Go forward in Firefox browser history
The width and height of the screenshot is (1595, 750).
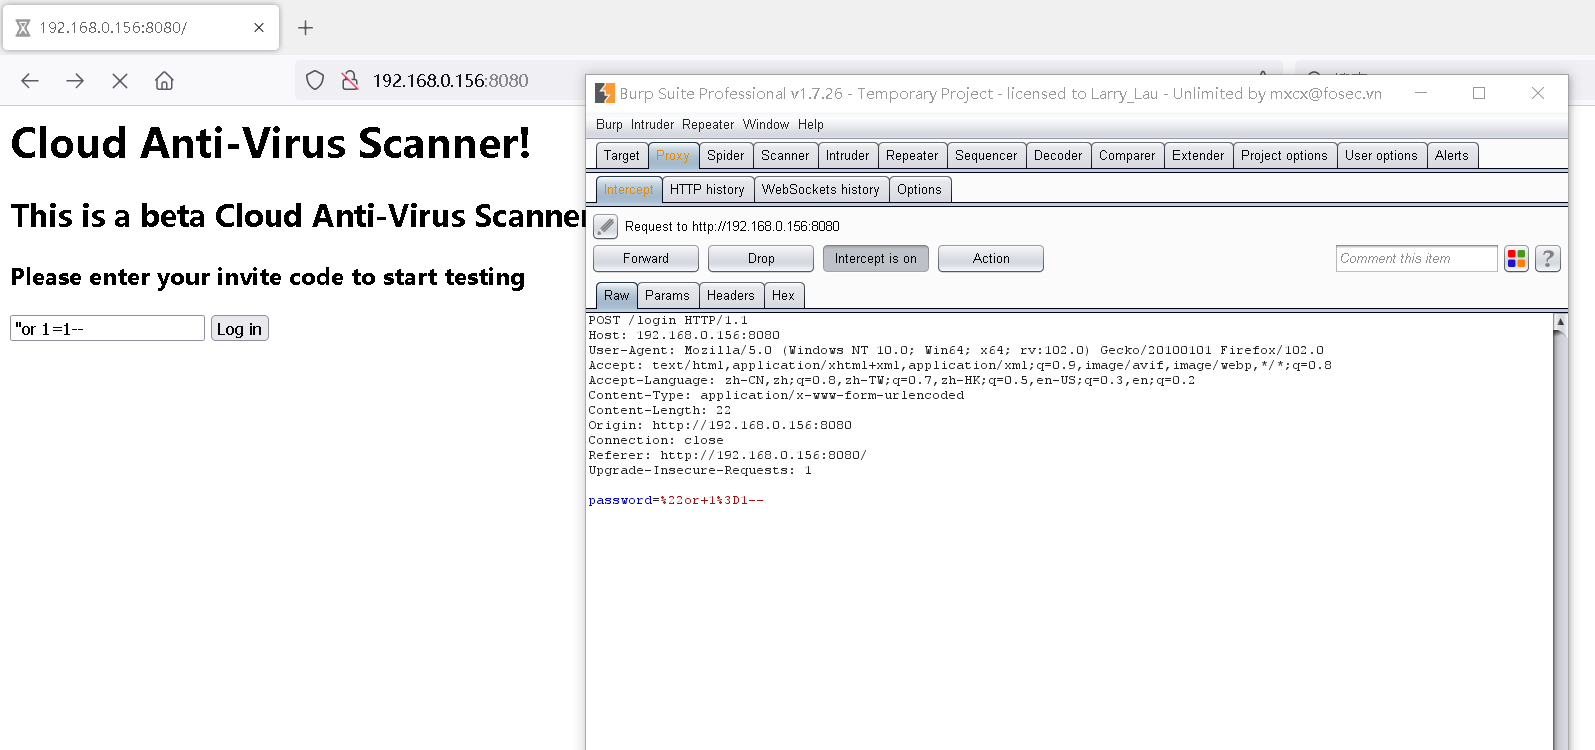pyautogui.click(x=75, y=81)
